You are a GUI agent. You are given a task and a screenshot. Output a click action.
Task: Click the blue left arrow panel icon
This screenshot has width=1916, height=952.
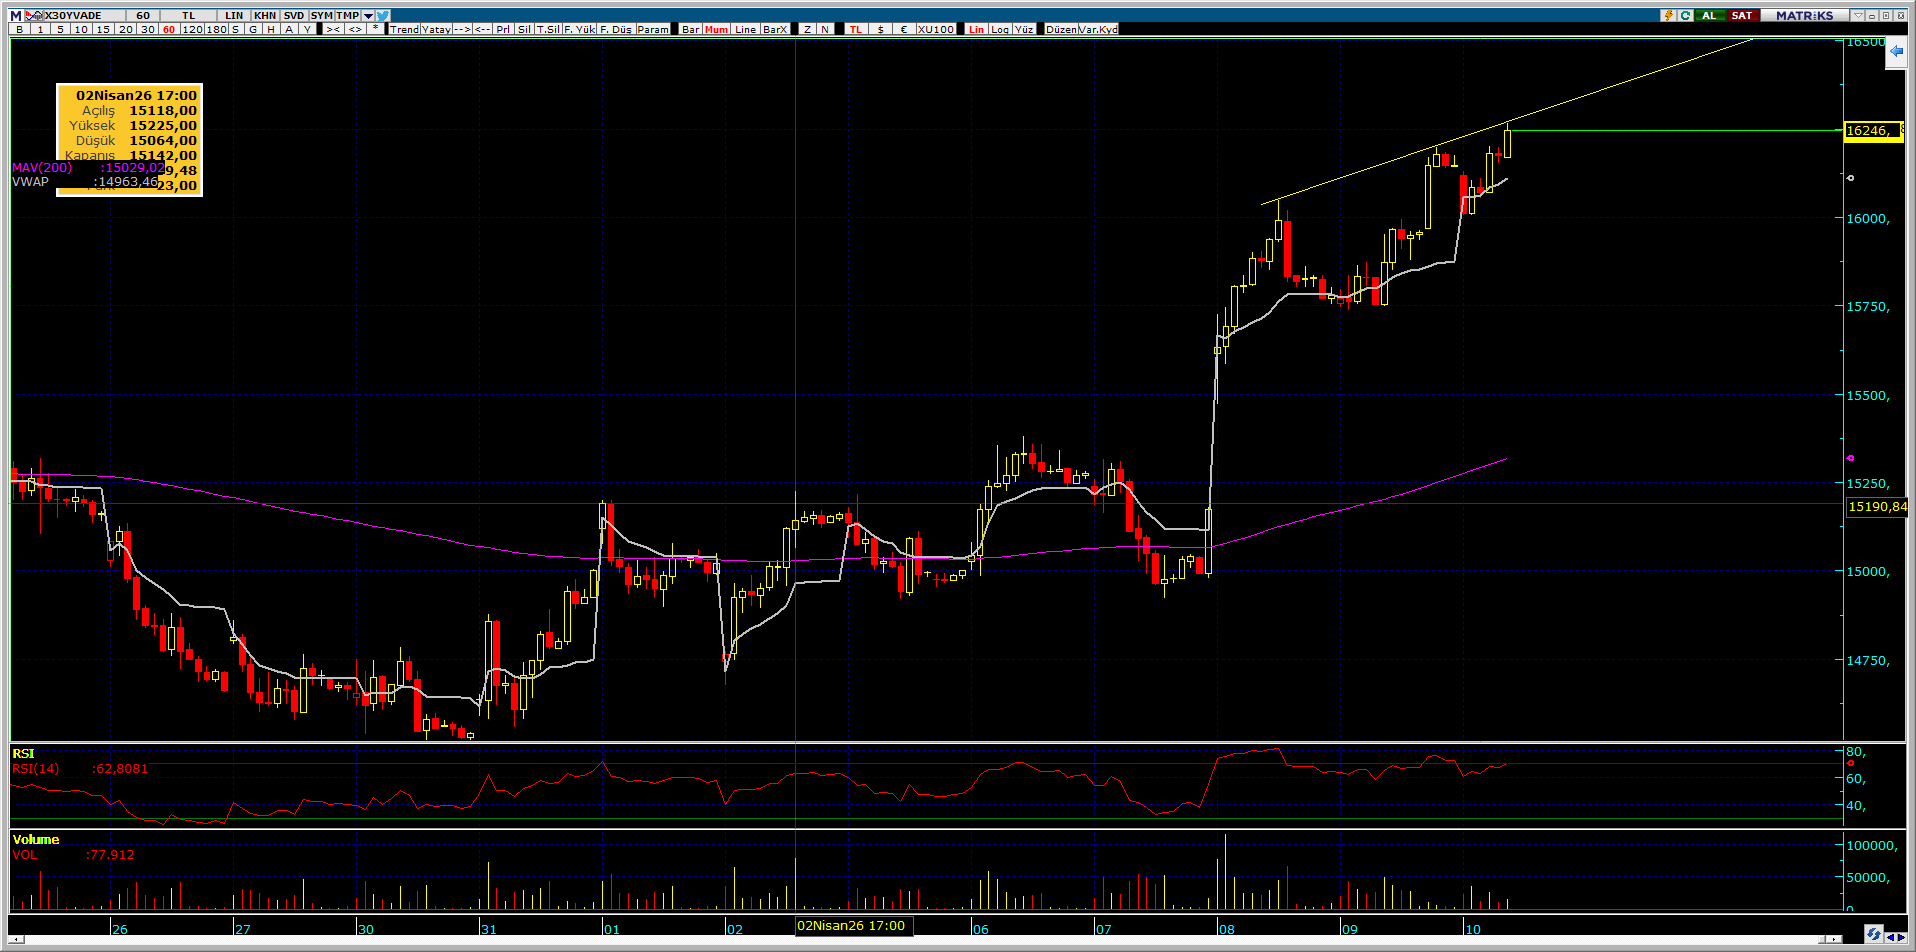point(1895,52)
